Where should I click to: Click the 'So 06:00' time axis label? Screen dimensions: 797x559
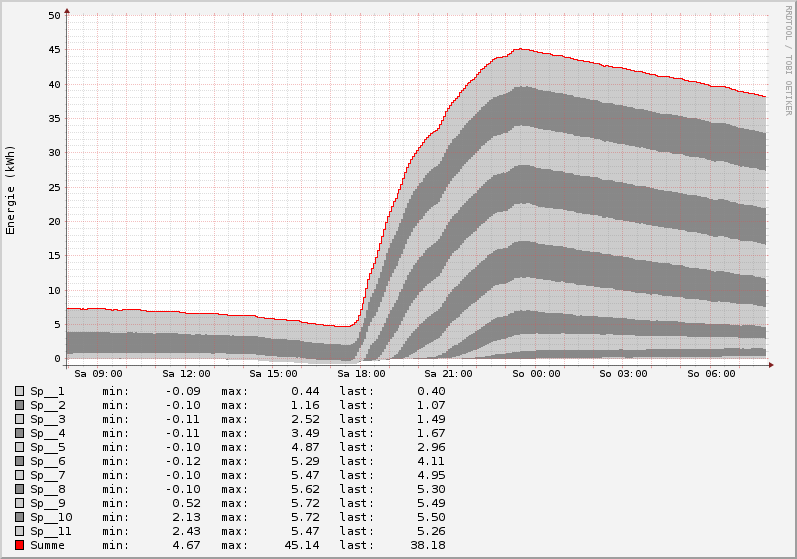711,374
